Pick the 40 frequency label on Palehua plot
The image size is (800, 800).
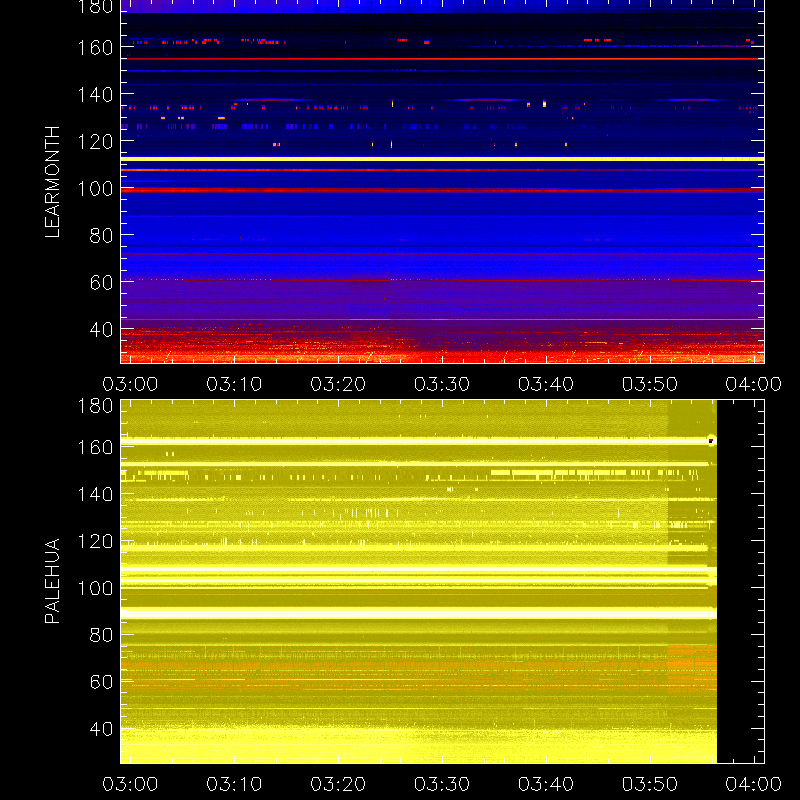click(101, 729)
